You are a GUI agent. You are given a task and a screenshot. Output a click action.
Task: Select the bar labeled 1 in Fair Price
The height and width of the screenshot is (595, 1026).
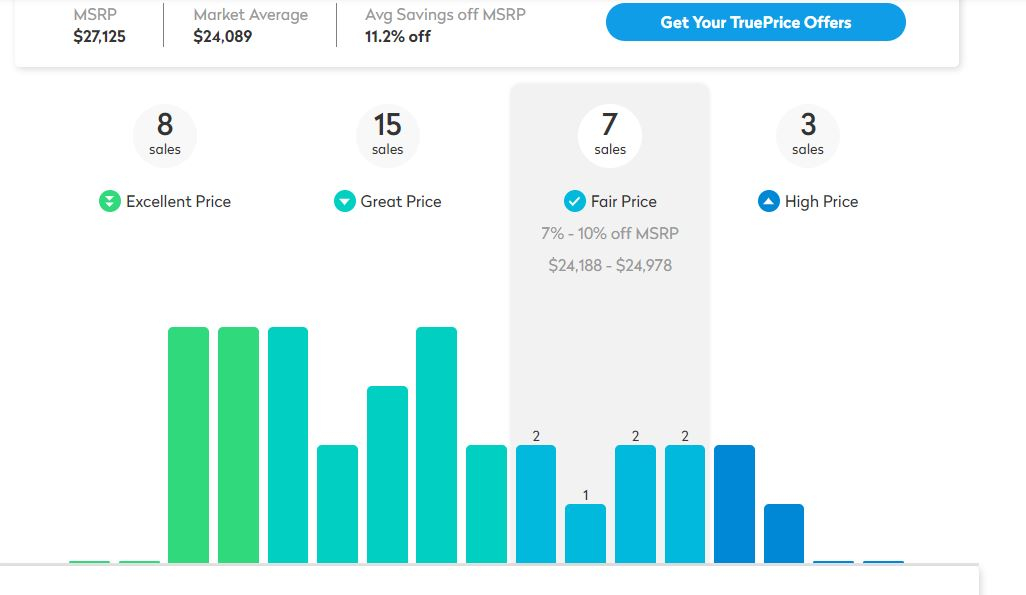click(586, 533)
